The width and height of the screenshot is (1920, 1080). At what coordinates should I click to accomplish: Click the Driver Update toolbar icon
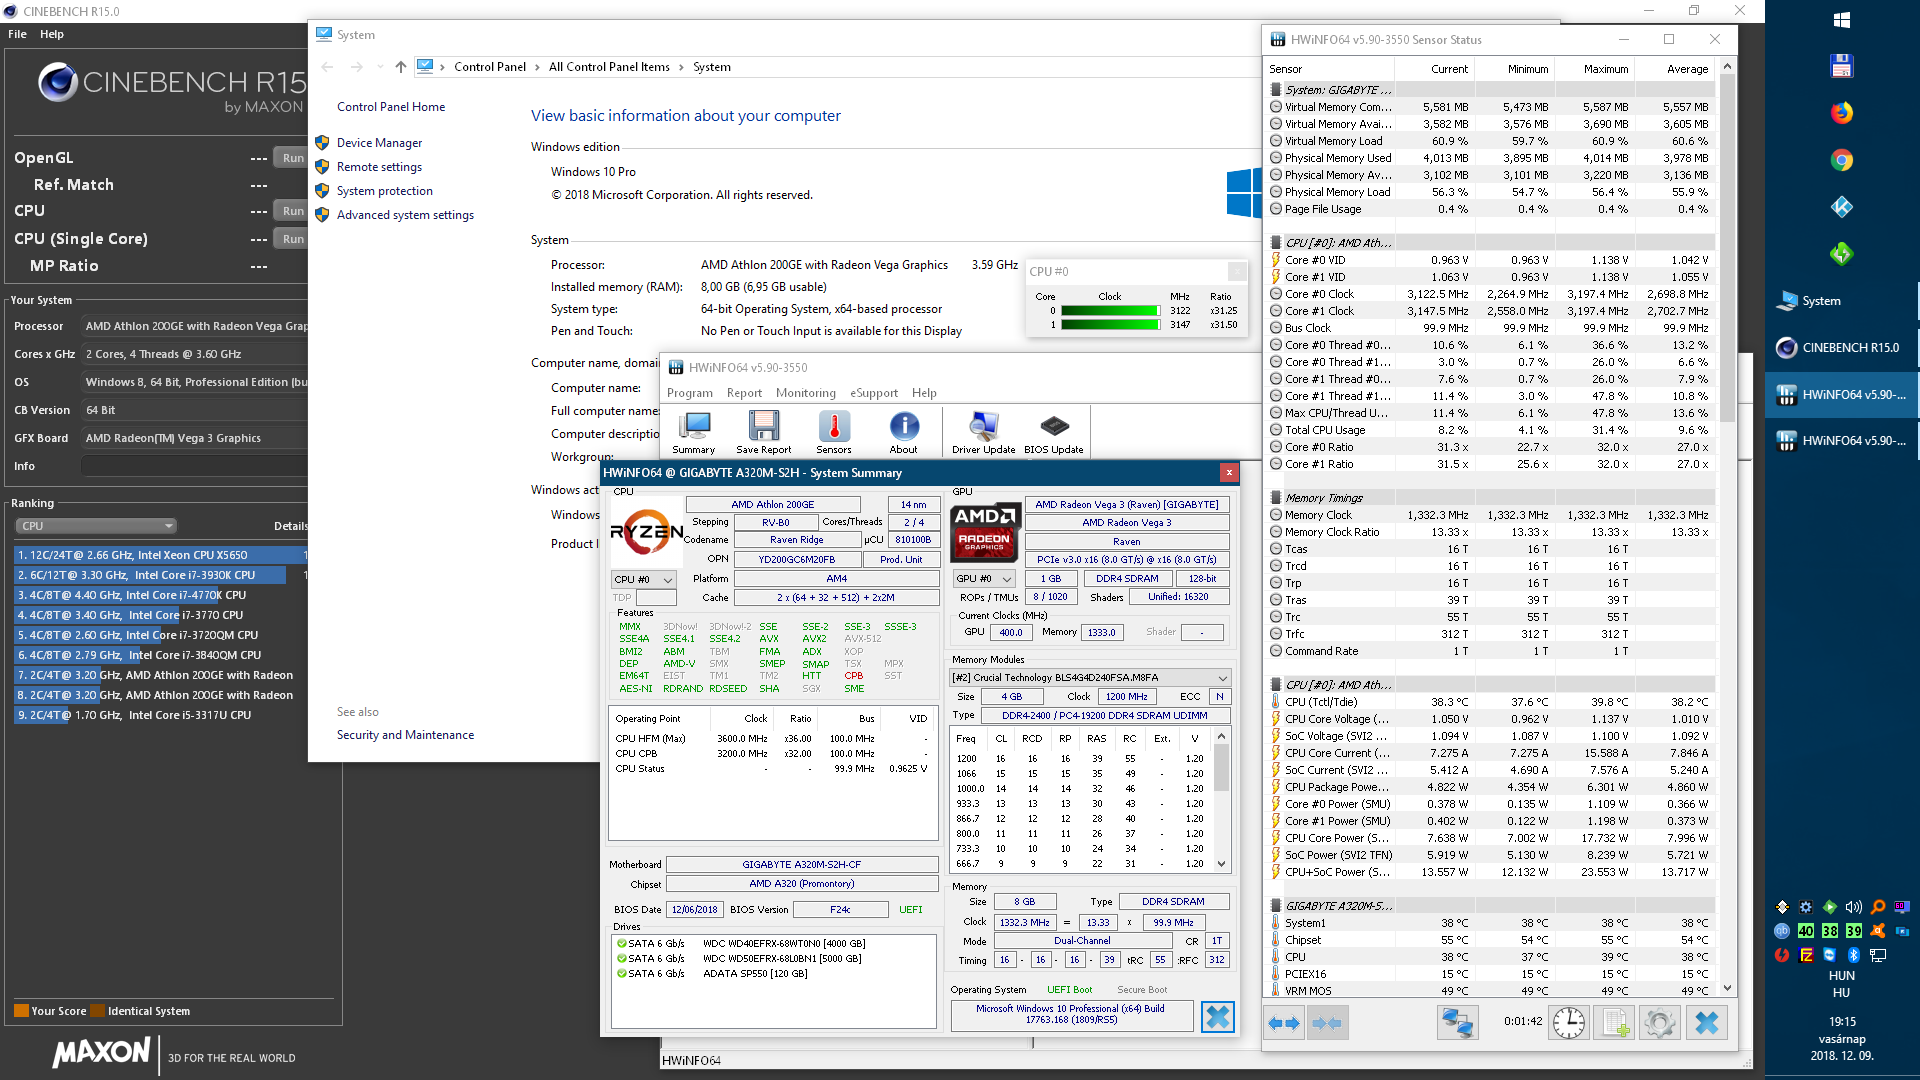[983, 432]
